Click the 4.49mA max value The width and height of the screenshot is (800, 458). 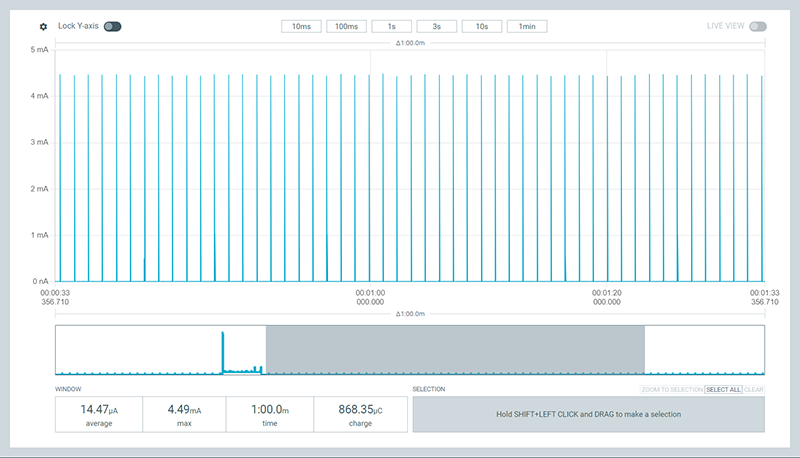(x=184, y=410)
